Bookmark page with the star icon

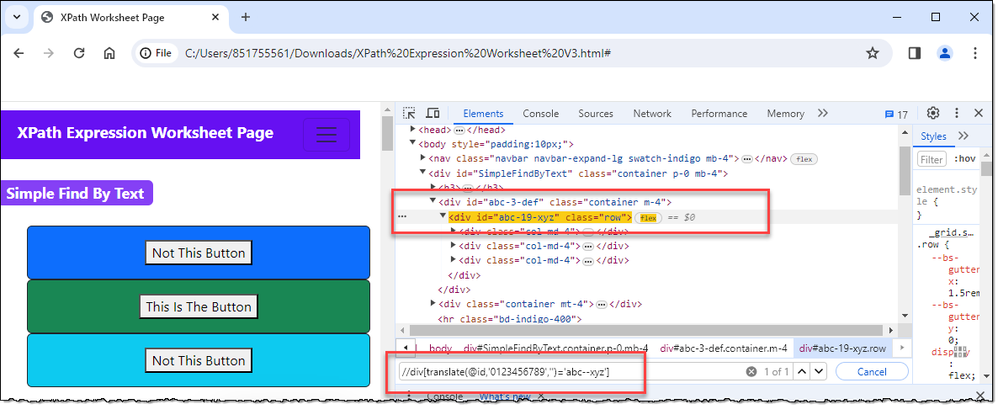pos(872,53)
